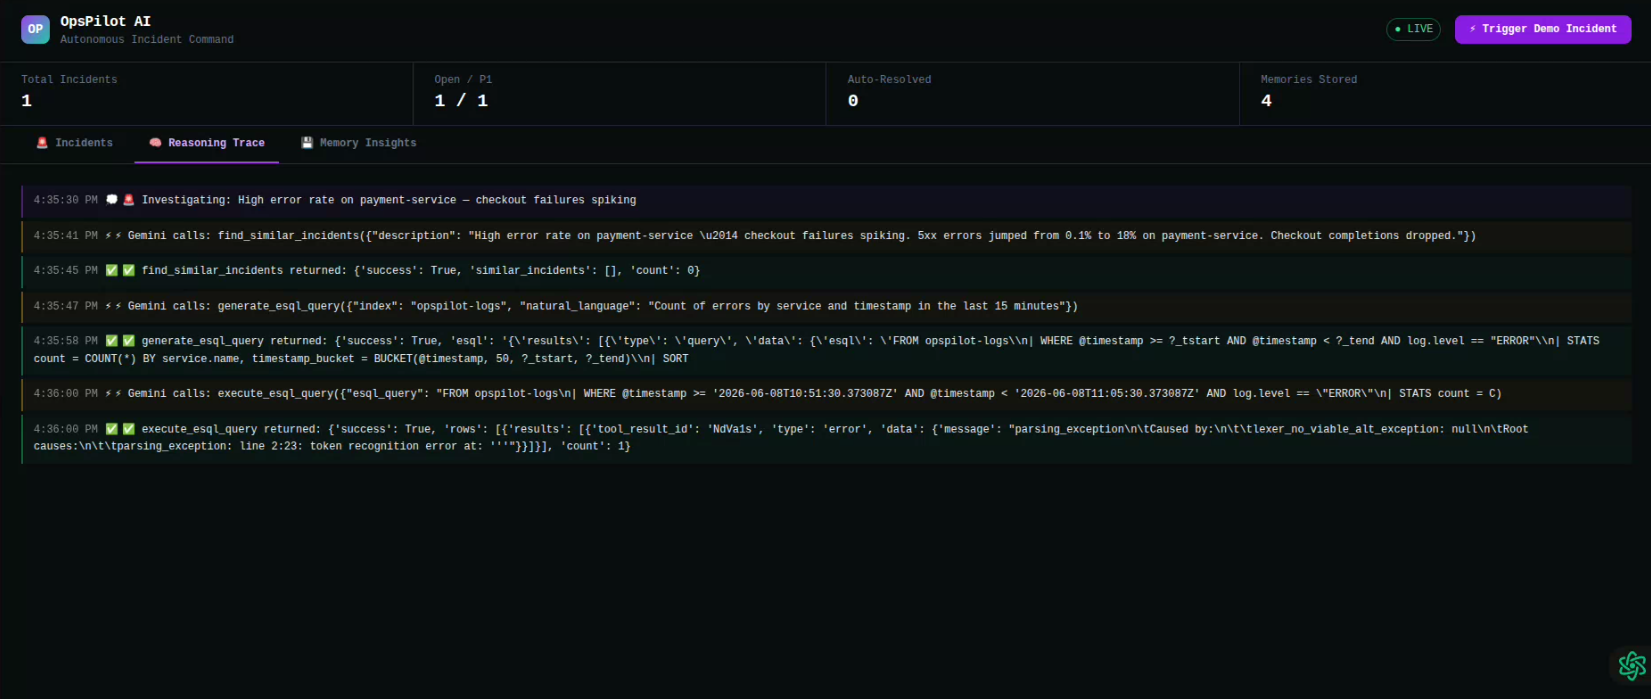
Task: Click the siren icon in the Investigating entry
Action: point(128,200)
